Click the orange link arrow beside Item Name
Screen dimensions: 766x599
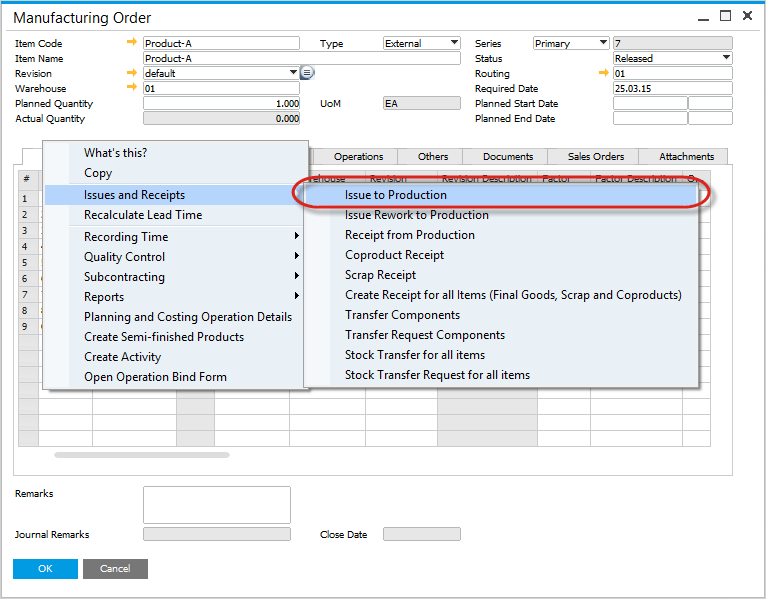(132, 58)
